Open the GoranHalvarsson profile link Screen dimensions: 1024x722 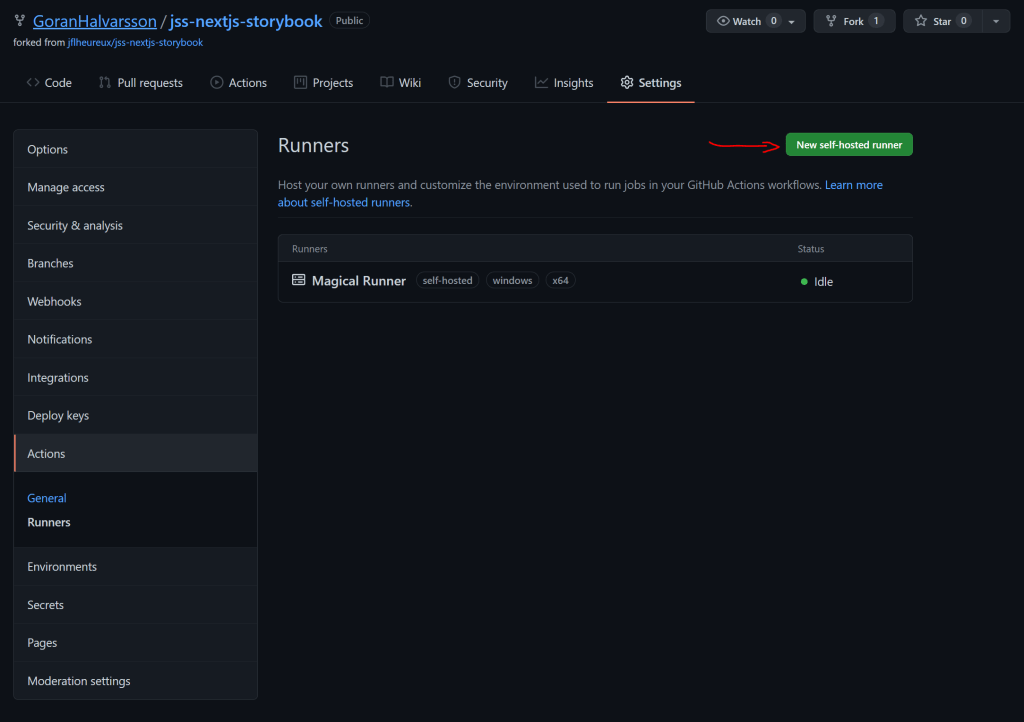94,21
